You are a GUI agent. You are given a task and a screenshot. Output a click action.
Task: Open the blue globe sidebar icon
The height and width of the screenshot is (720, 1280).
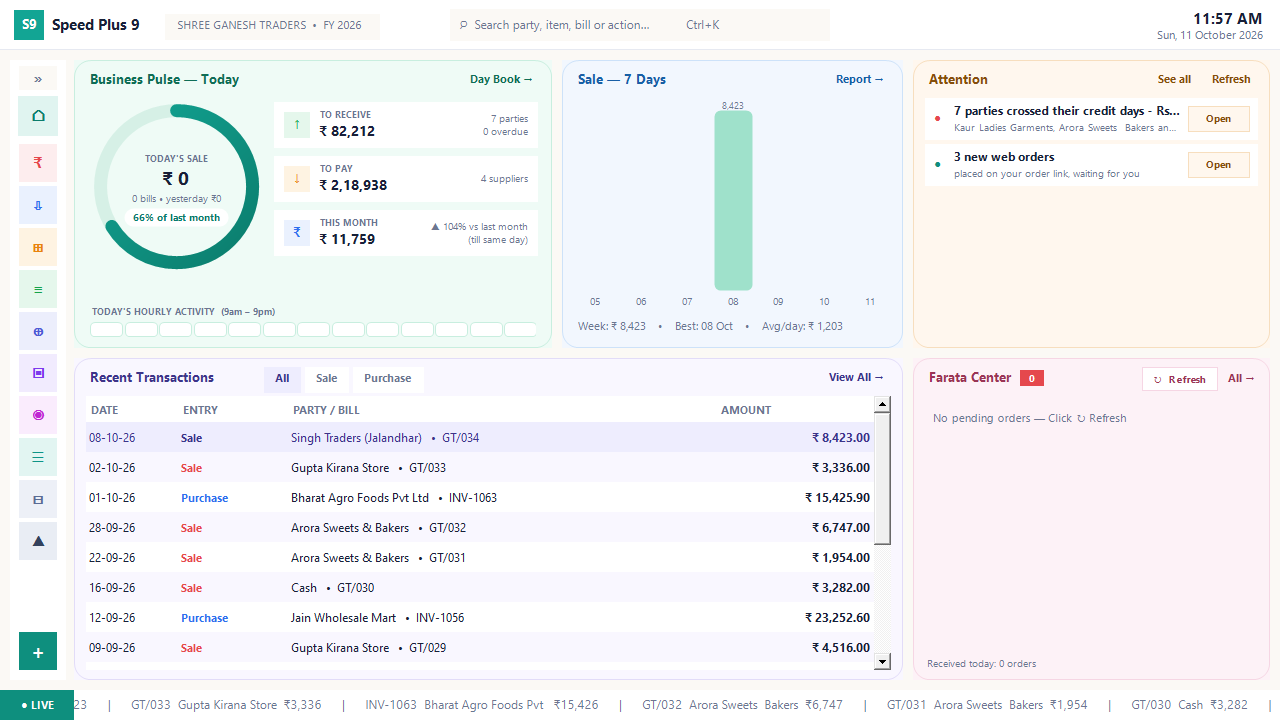point(38,331)
